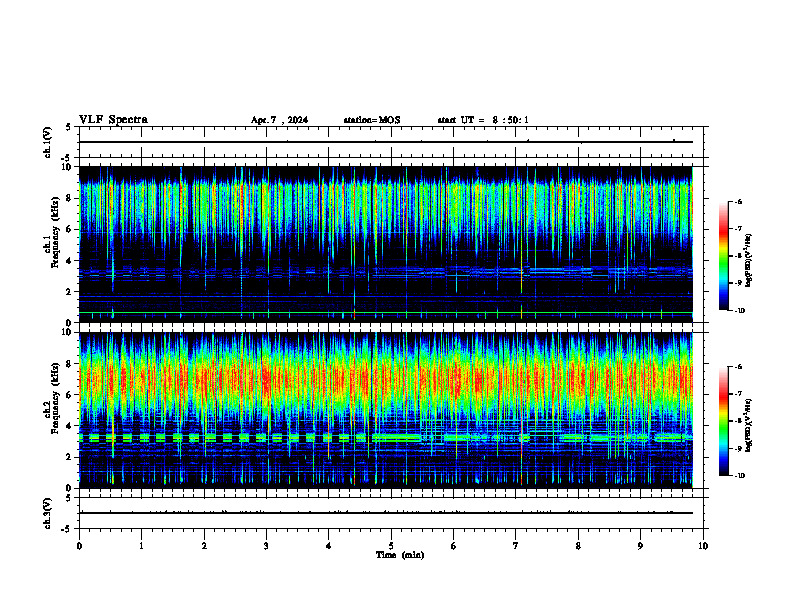The height and width of the screenshot is (612, 792).
Task: Click time axis tick label "1"
Action: 141,546
